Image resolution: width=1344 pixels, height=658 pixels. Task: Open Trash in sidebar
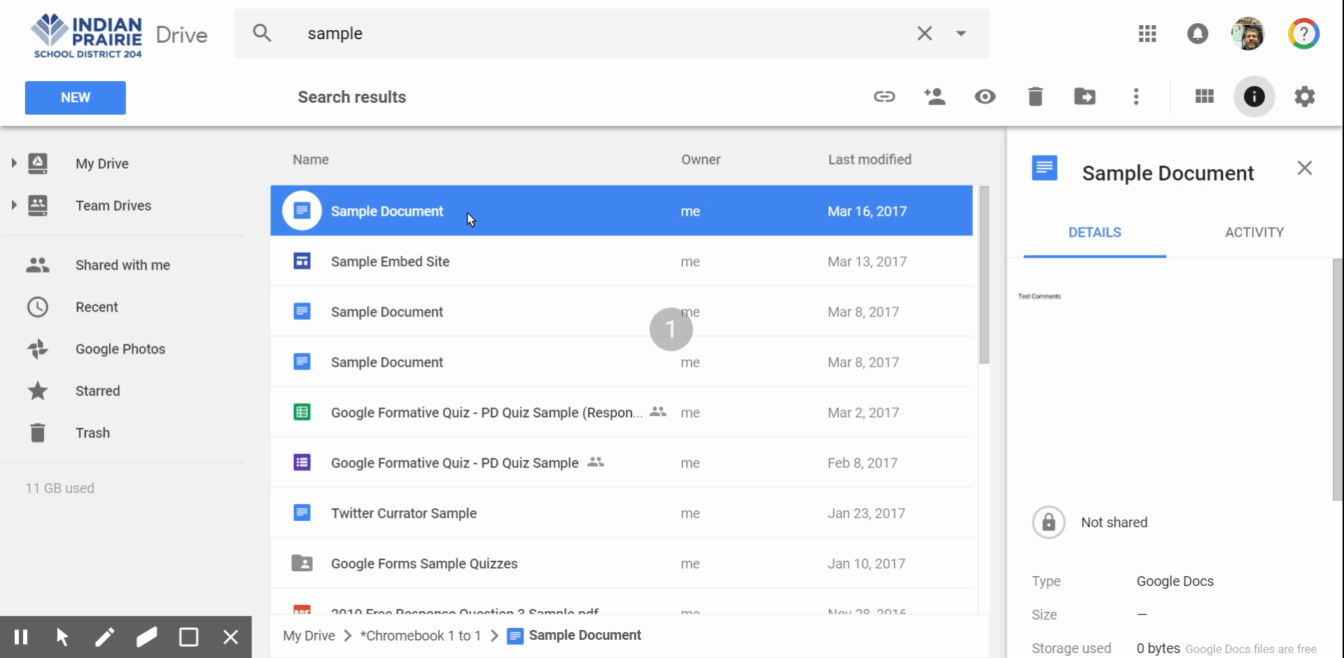(92, 433)
